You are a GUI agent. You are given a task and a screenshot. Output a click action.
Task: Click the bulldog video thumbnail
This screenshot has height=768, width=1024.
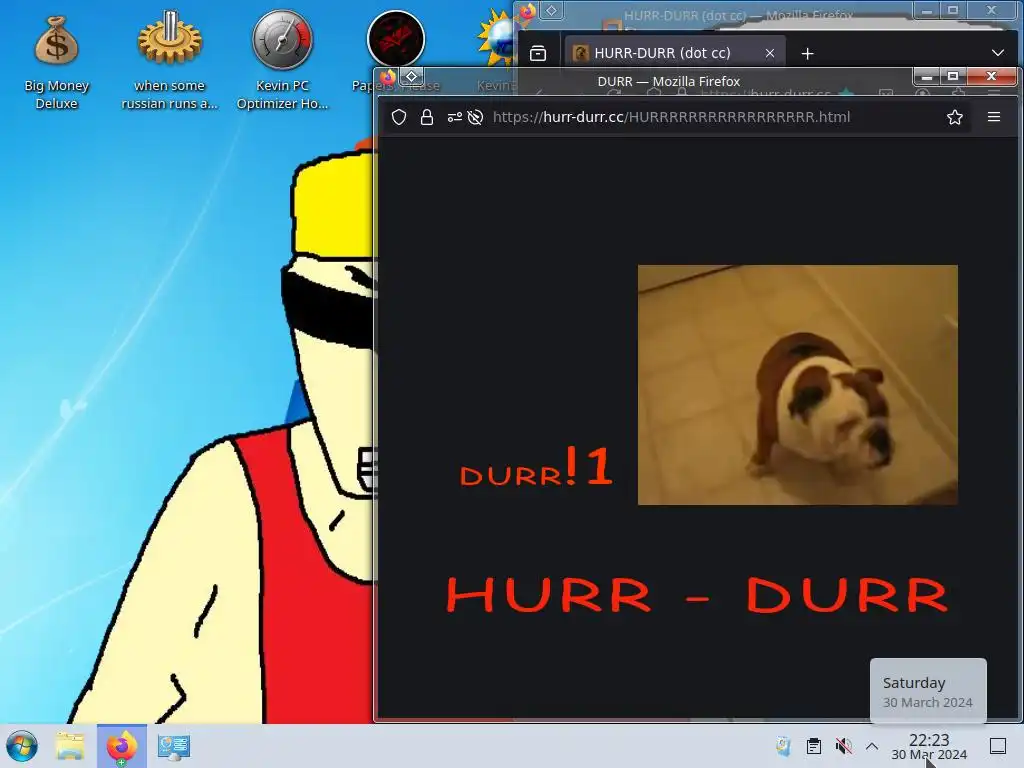tap(797, 385)
